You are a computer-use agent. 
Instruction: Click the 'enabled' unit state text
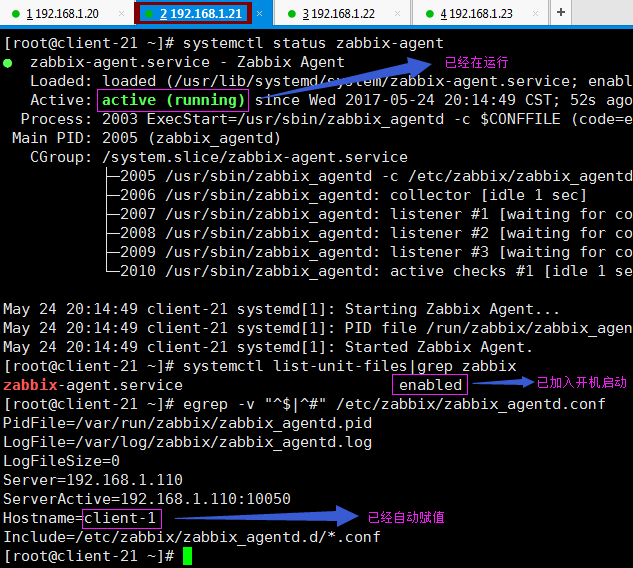(x=430, y=385)
